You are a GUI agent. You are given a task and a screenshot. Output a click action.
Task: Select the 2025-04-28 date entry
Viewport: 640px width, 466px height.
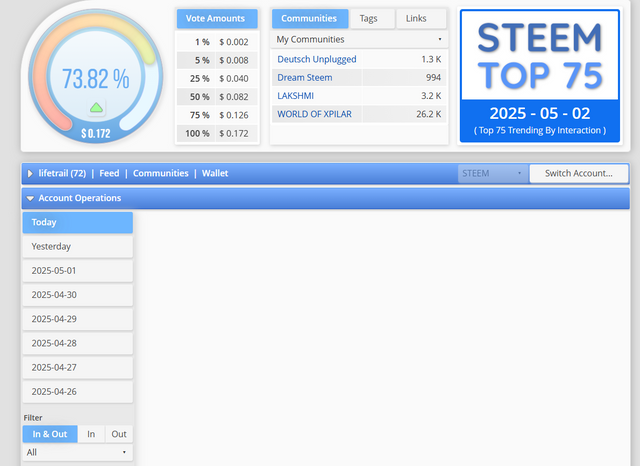(78, 343)
